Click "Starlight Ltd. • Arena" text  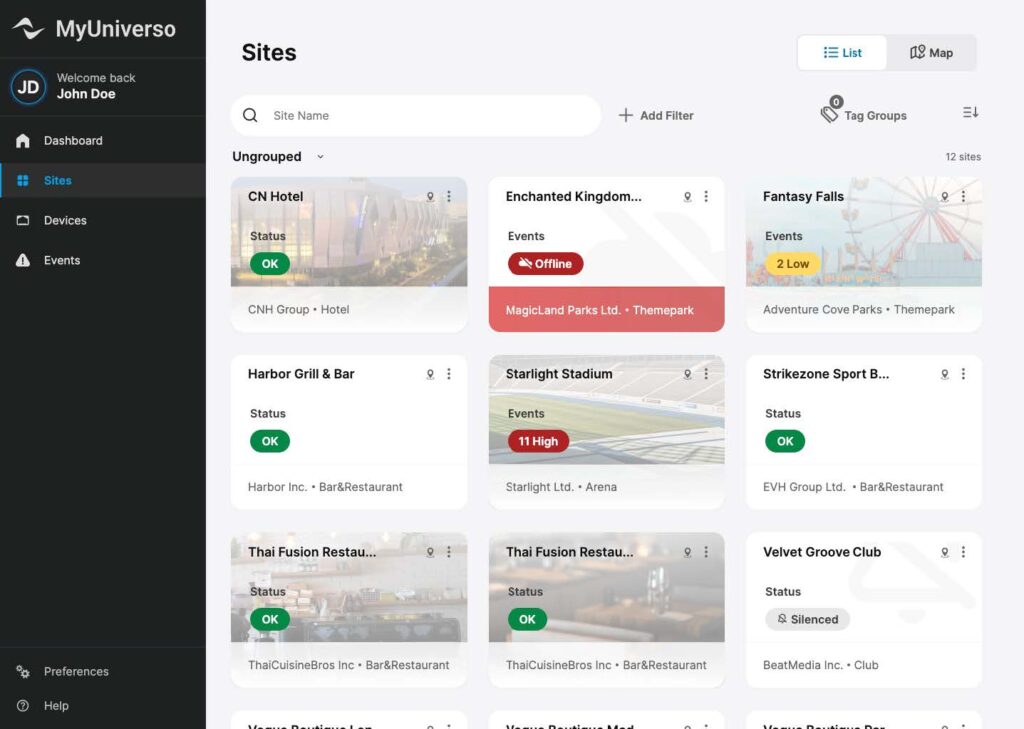(561, 487)
